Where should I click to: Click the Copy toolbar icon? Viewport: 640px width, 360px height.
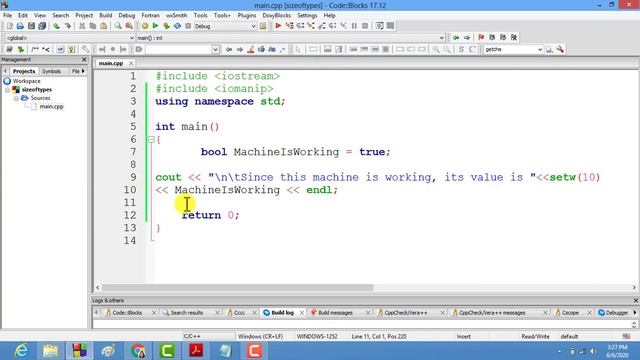(93, 26)
